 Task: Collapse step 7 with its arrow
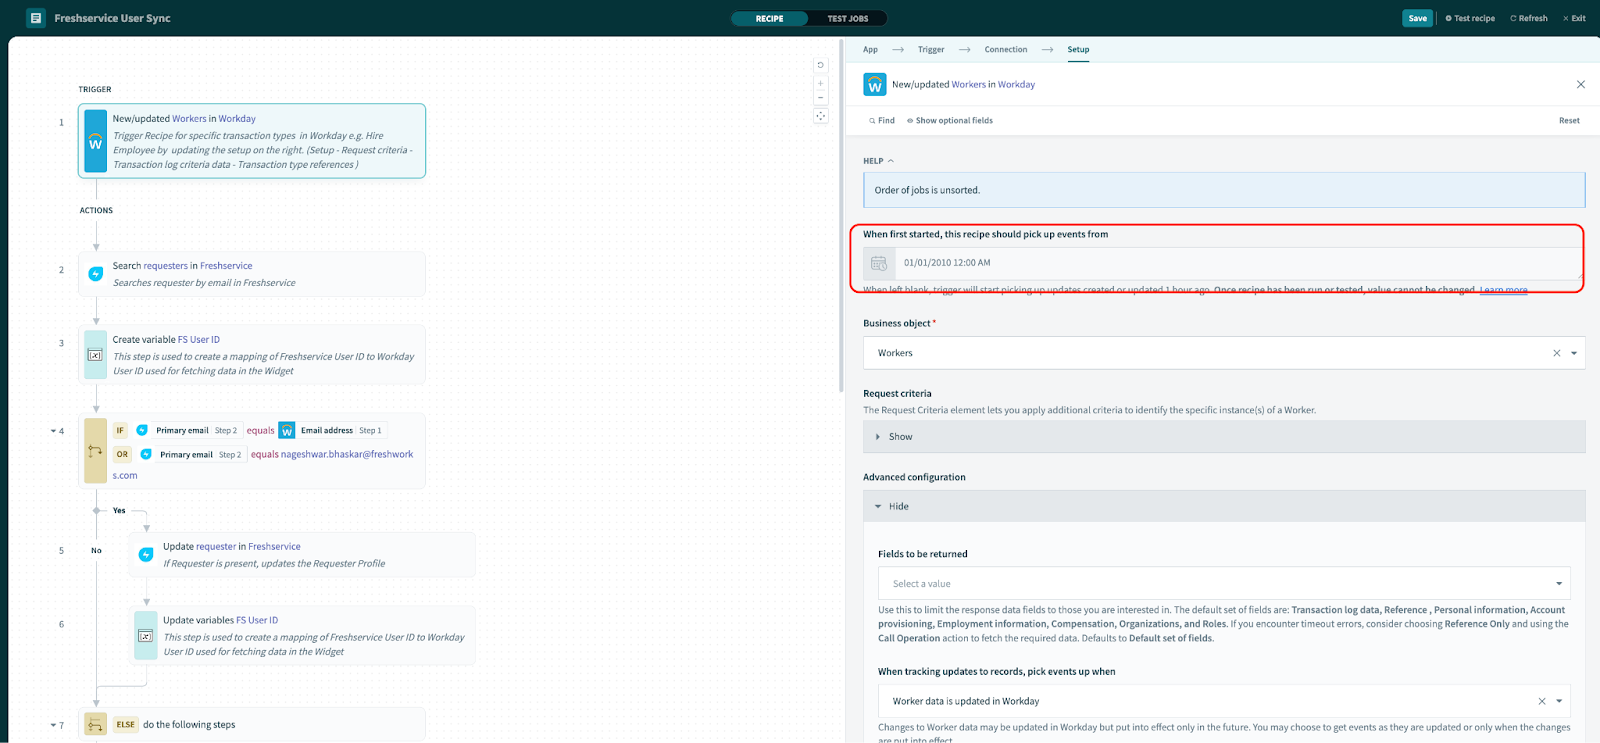click(x=53, y=725)
